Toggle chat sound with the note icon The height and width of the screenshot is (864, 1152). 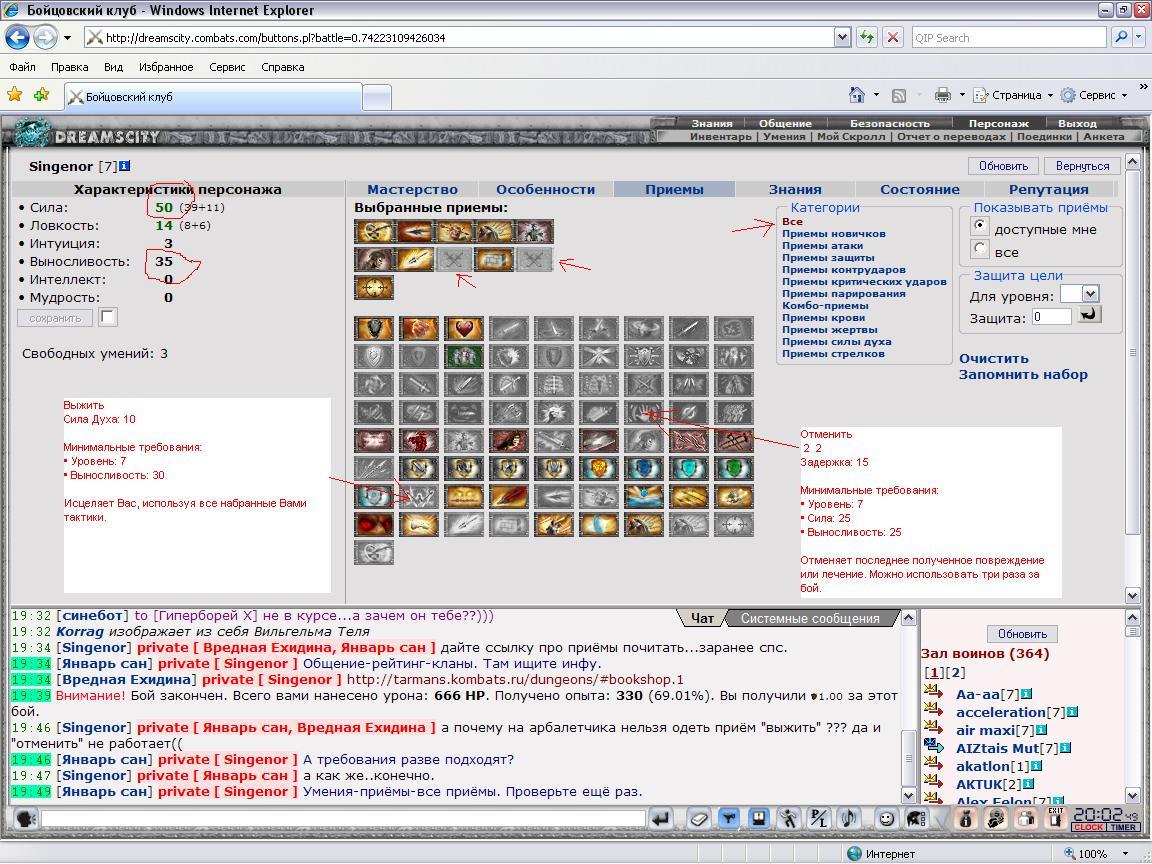pyautogui.click(x=848, y=818)
